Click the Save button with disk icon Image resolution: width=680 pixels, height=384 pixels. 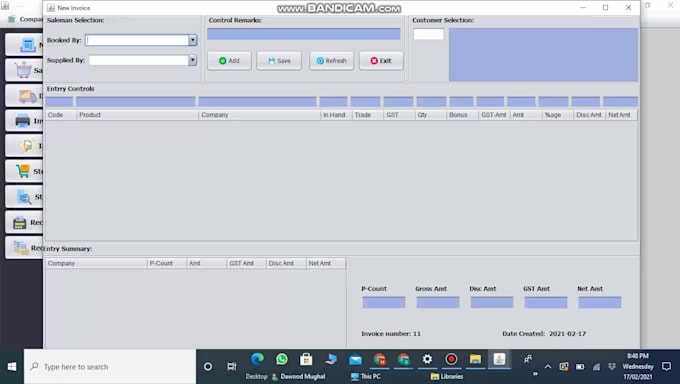(x=279, y=61)
